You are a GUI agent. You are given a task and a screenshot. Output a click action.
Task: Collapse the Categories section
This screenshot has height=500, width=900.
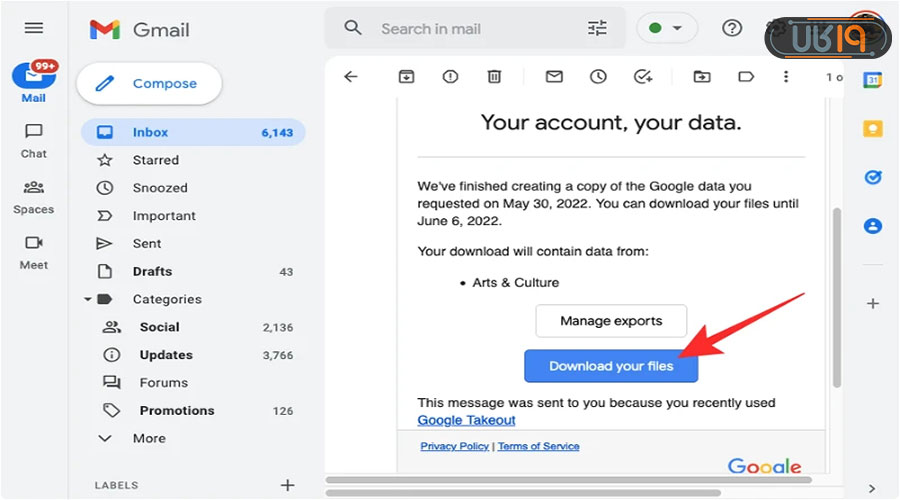(x=89, y=299)
